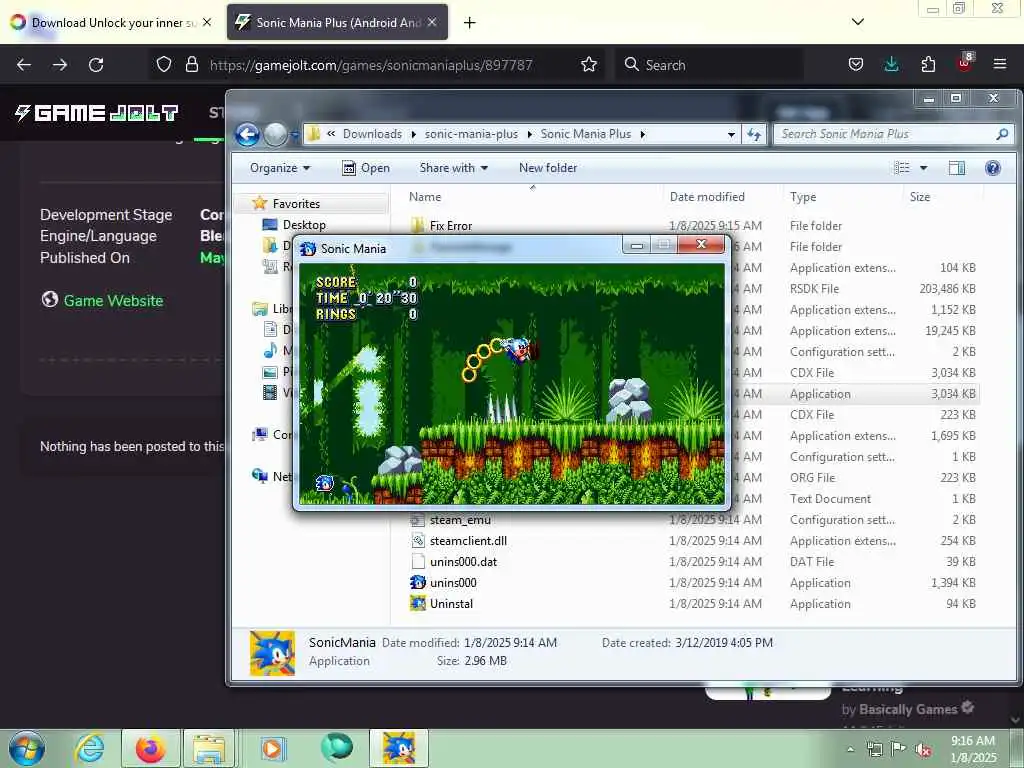Open the view options dropdown arrow
Screen dimensions: 1024x768
click(923, 168)
